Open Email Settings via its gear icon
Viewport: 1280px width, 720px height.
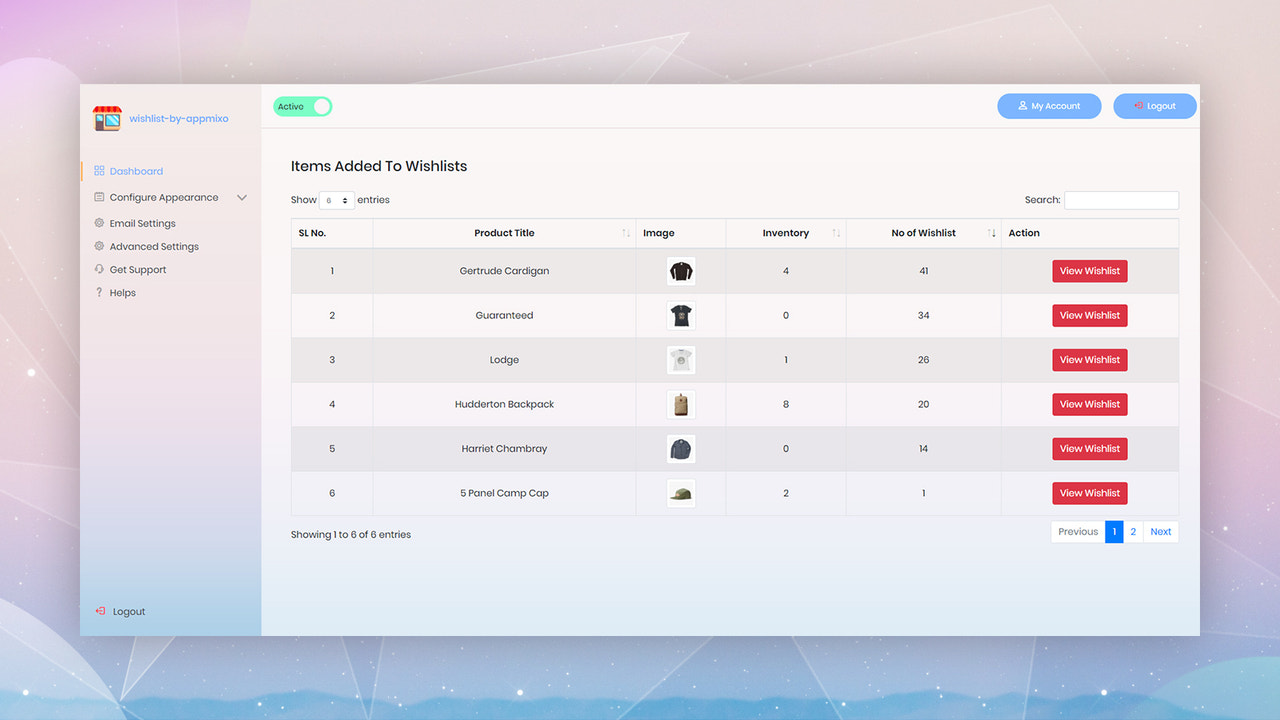click(x=101, y=223)
